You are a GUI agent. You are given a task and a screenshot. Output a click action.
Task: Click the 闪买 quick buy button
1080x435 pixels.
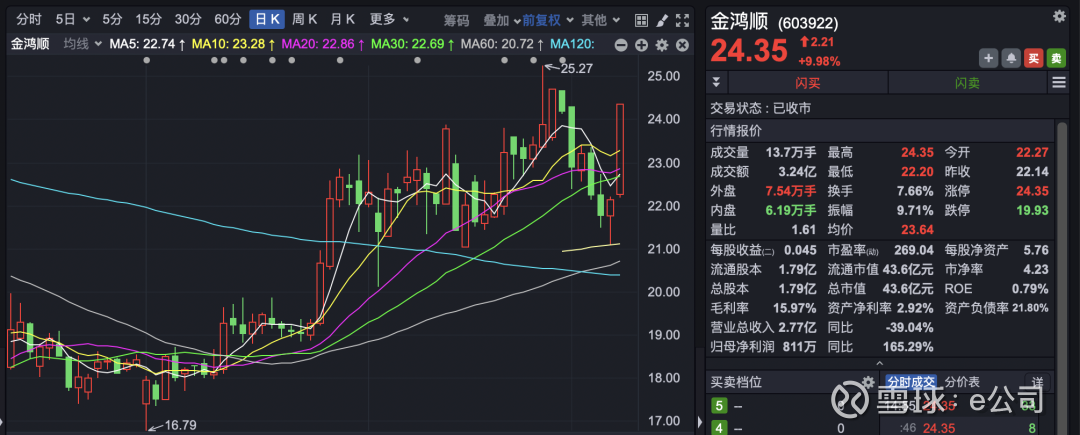coord(808,83)
